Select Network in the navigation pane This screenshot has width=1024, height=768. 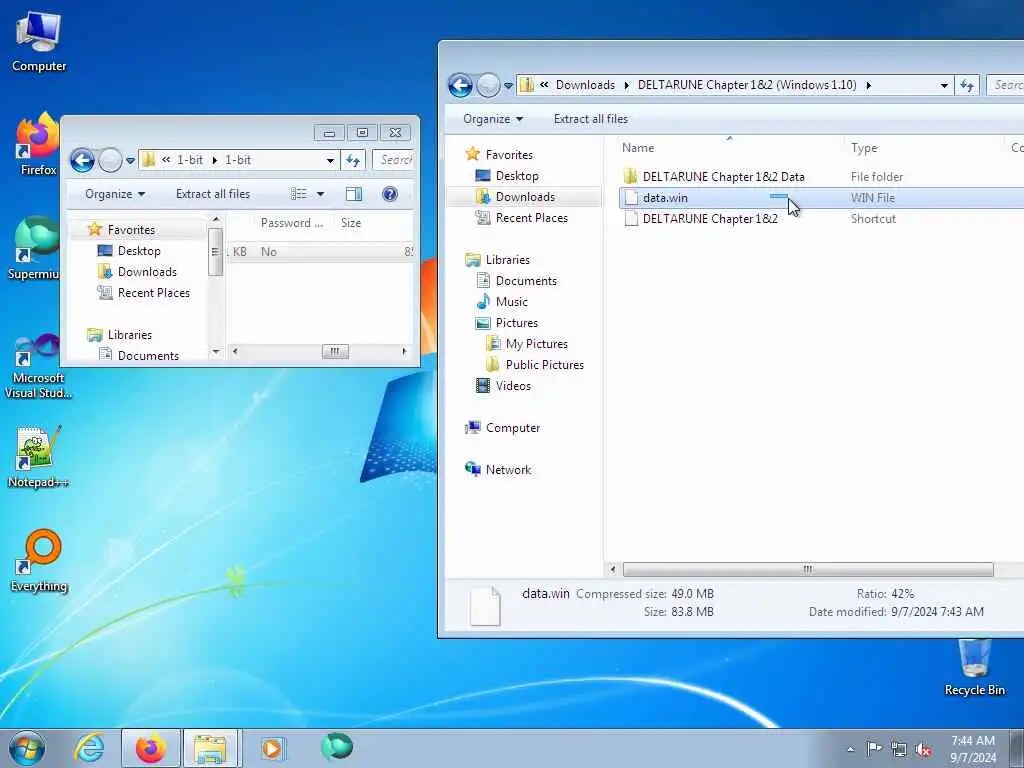click(508, 470)
